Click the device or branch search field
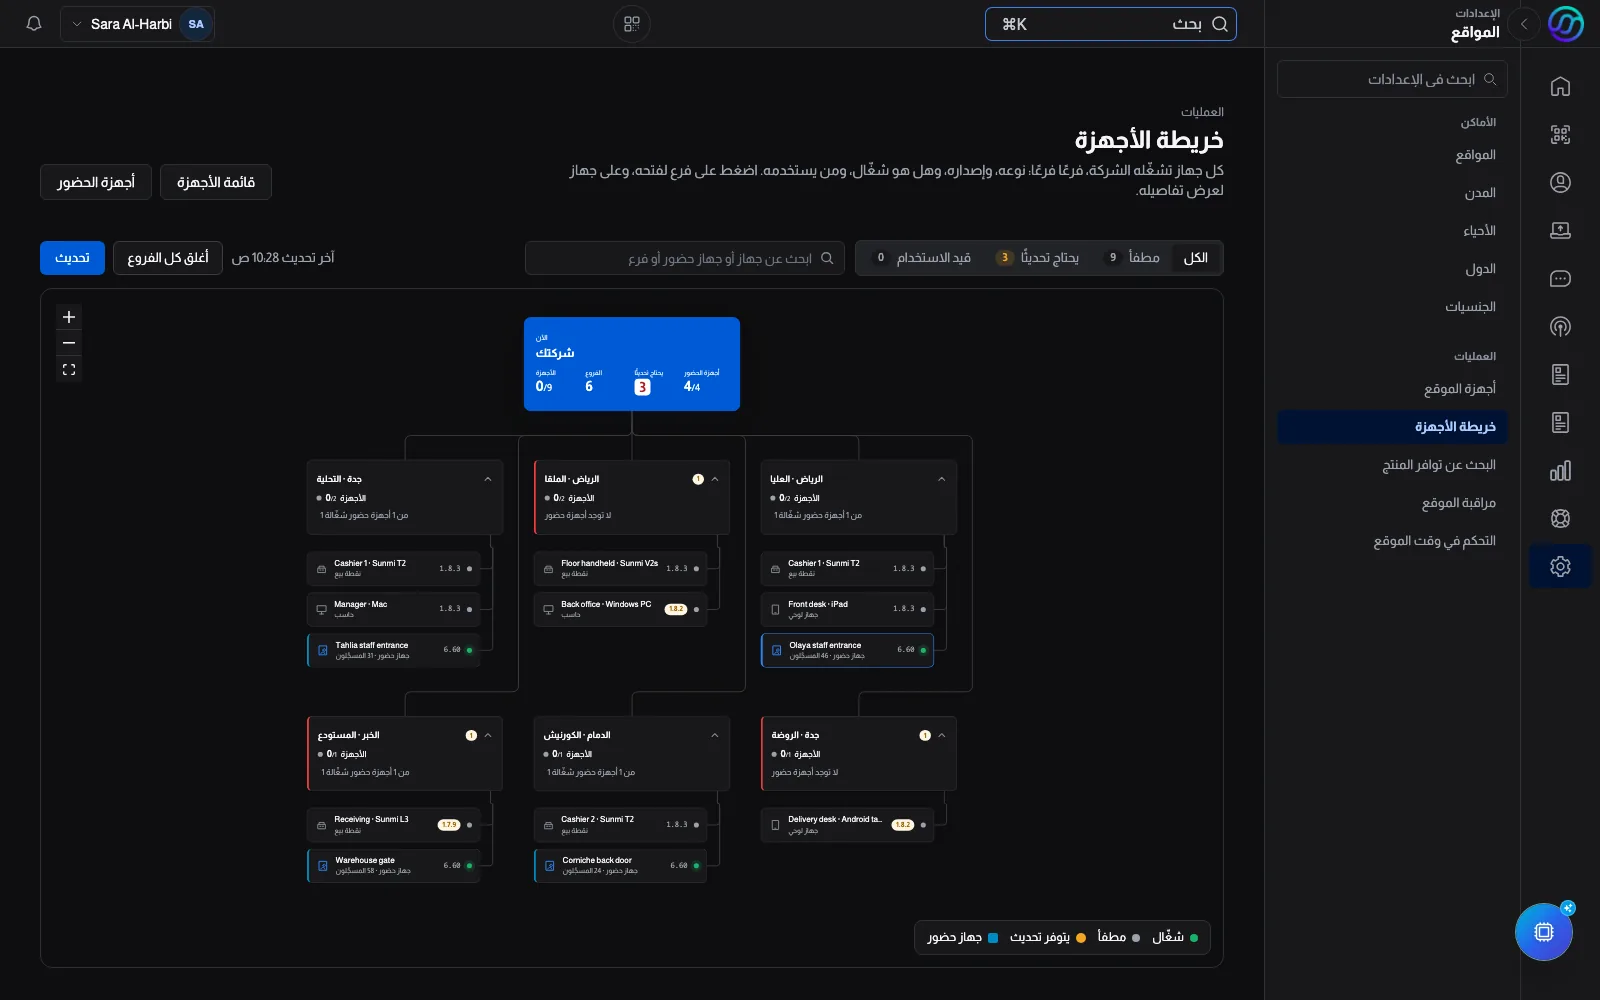The width and height of the screenshot is (1600, 1000). click(685, 258)
